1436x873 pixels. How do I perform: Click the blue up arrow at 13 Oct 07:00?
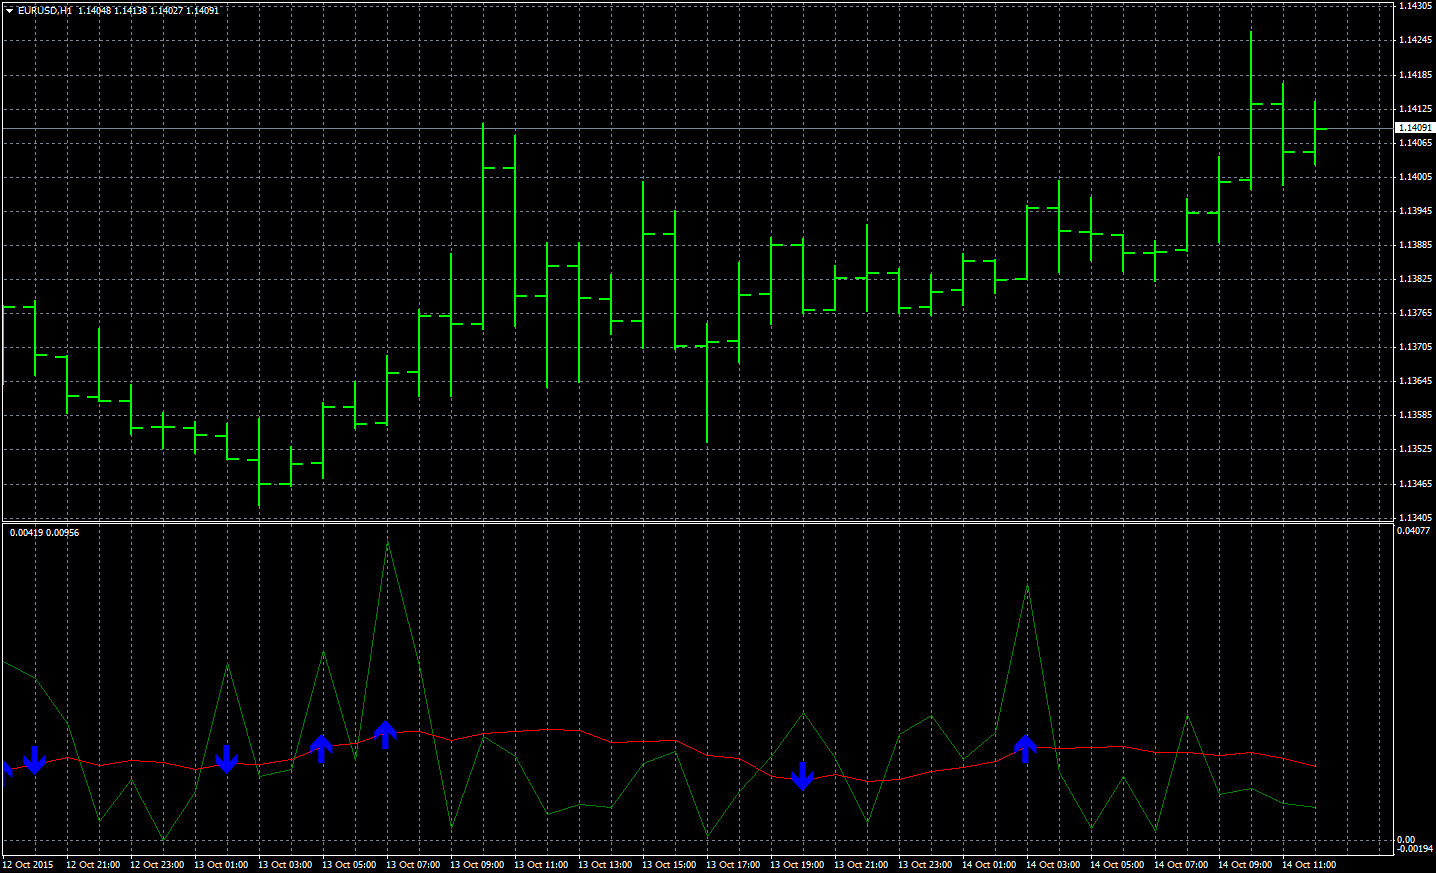[x=386, y=735]
